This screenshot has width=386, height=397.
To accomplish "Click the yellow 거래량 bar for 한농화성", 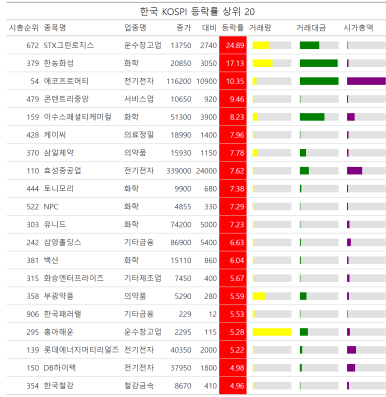I will tap(263, 63).
